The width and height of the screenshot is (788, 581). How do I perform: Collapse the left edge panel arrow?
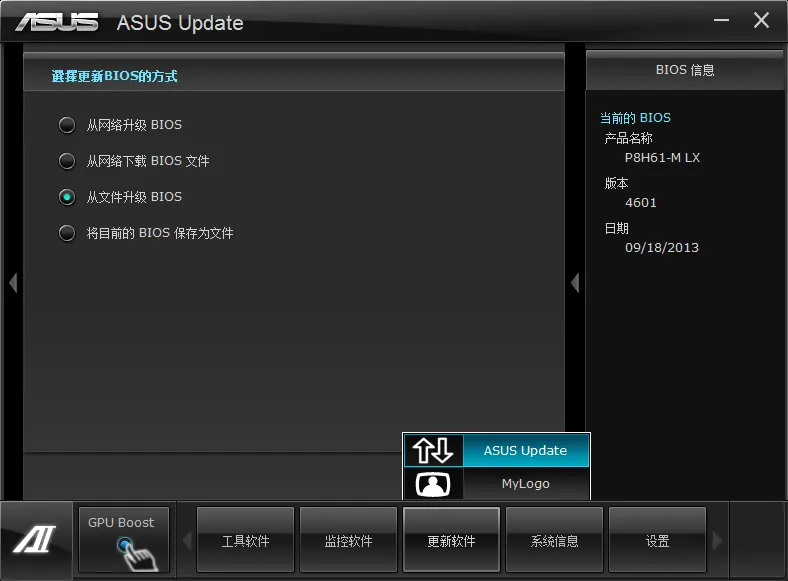pos(13,283)
